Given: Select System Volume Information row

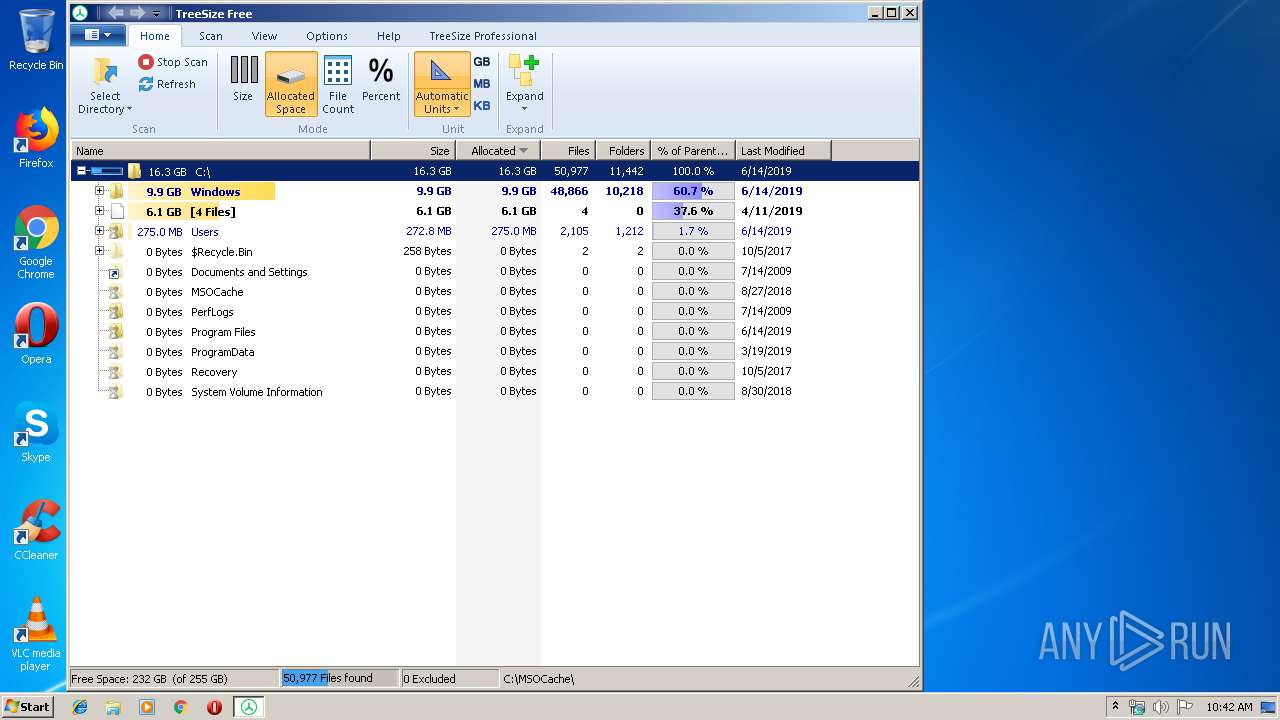Looking at the screenshot, I should pos(494,391).
